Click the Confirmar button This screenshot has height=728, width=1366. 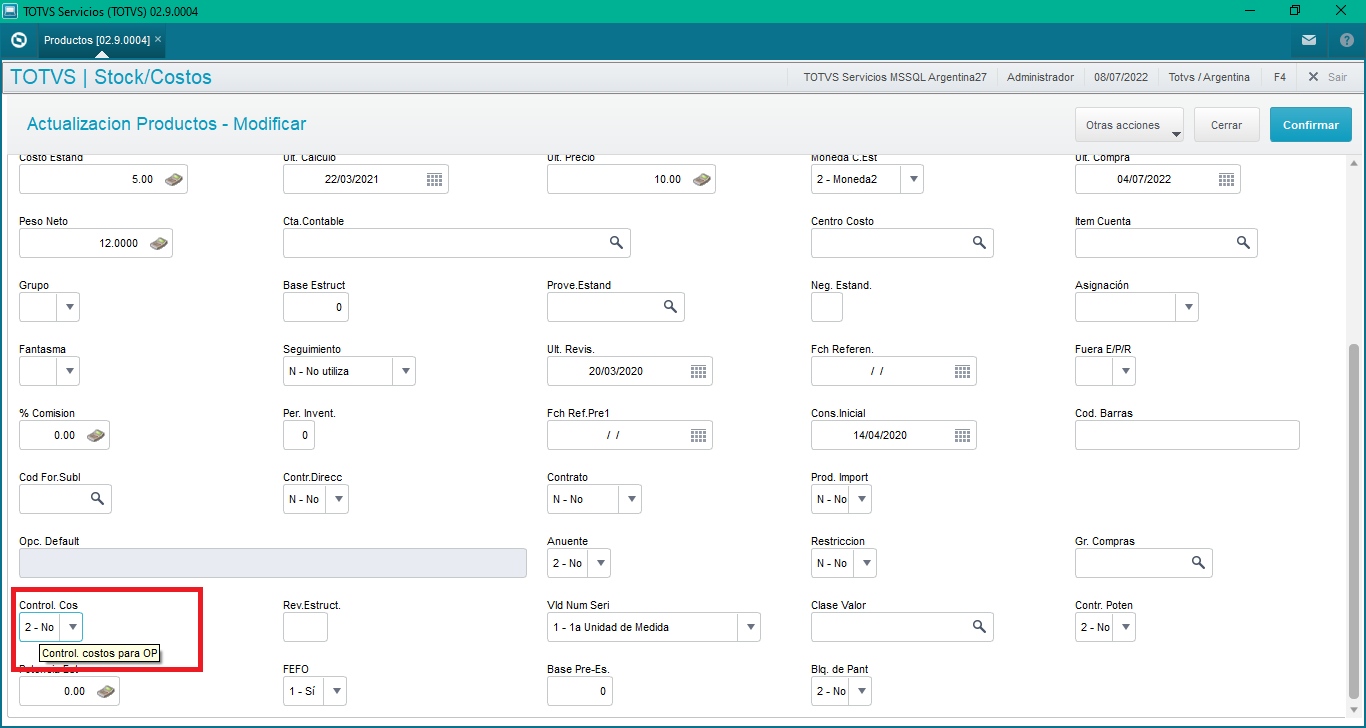[x=1310, y=124]
